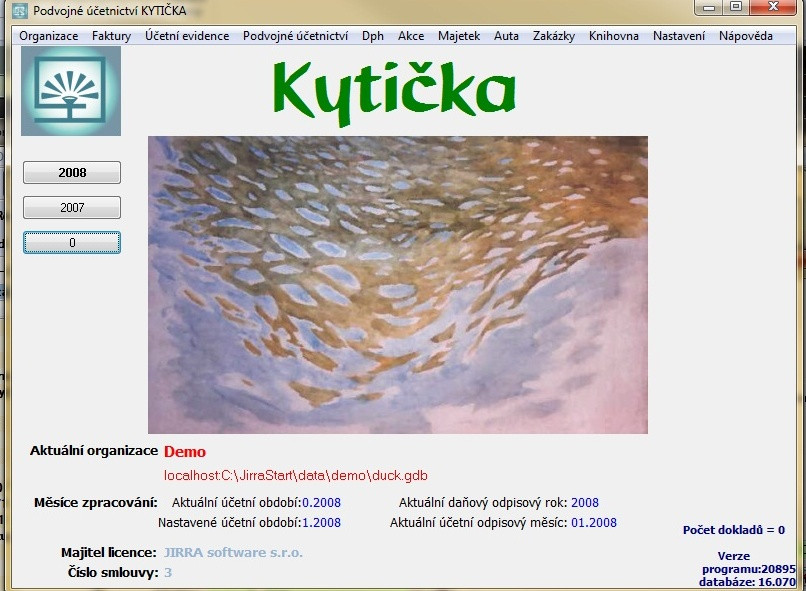Click the programu:20895 version text
806x591 pixels.
click(749, 569)
